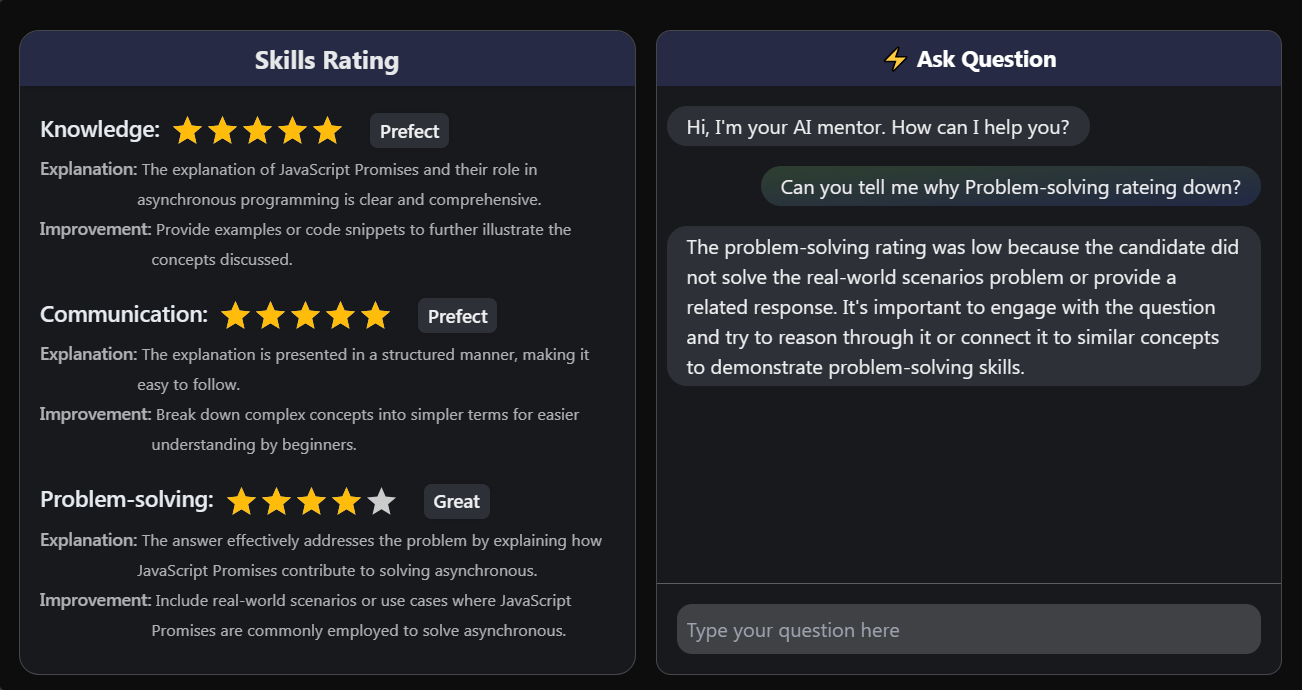Screen dimensions: 1302x690
Task: Click the Ask Question panel header
Action: point(969,60)
